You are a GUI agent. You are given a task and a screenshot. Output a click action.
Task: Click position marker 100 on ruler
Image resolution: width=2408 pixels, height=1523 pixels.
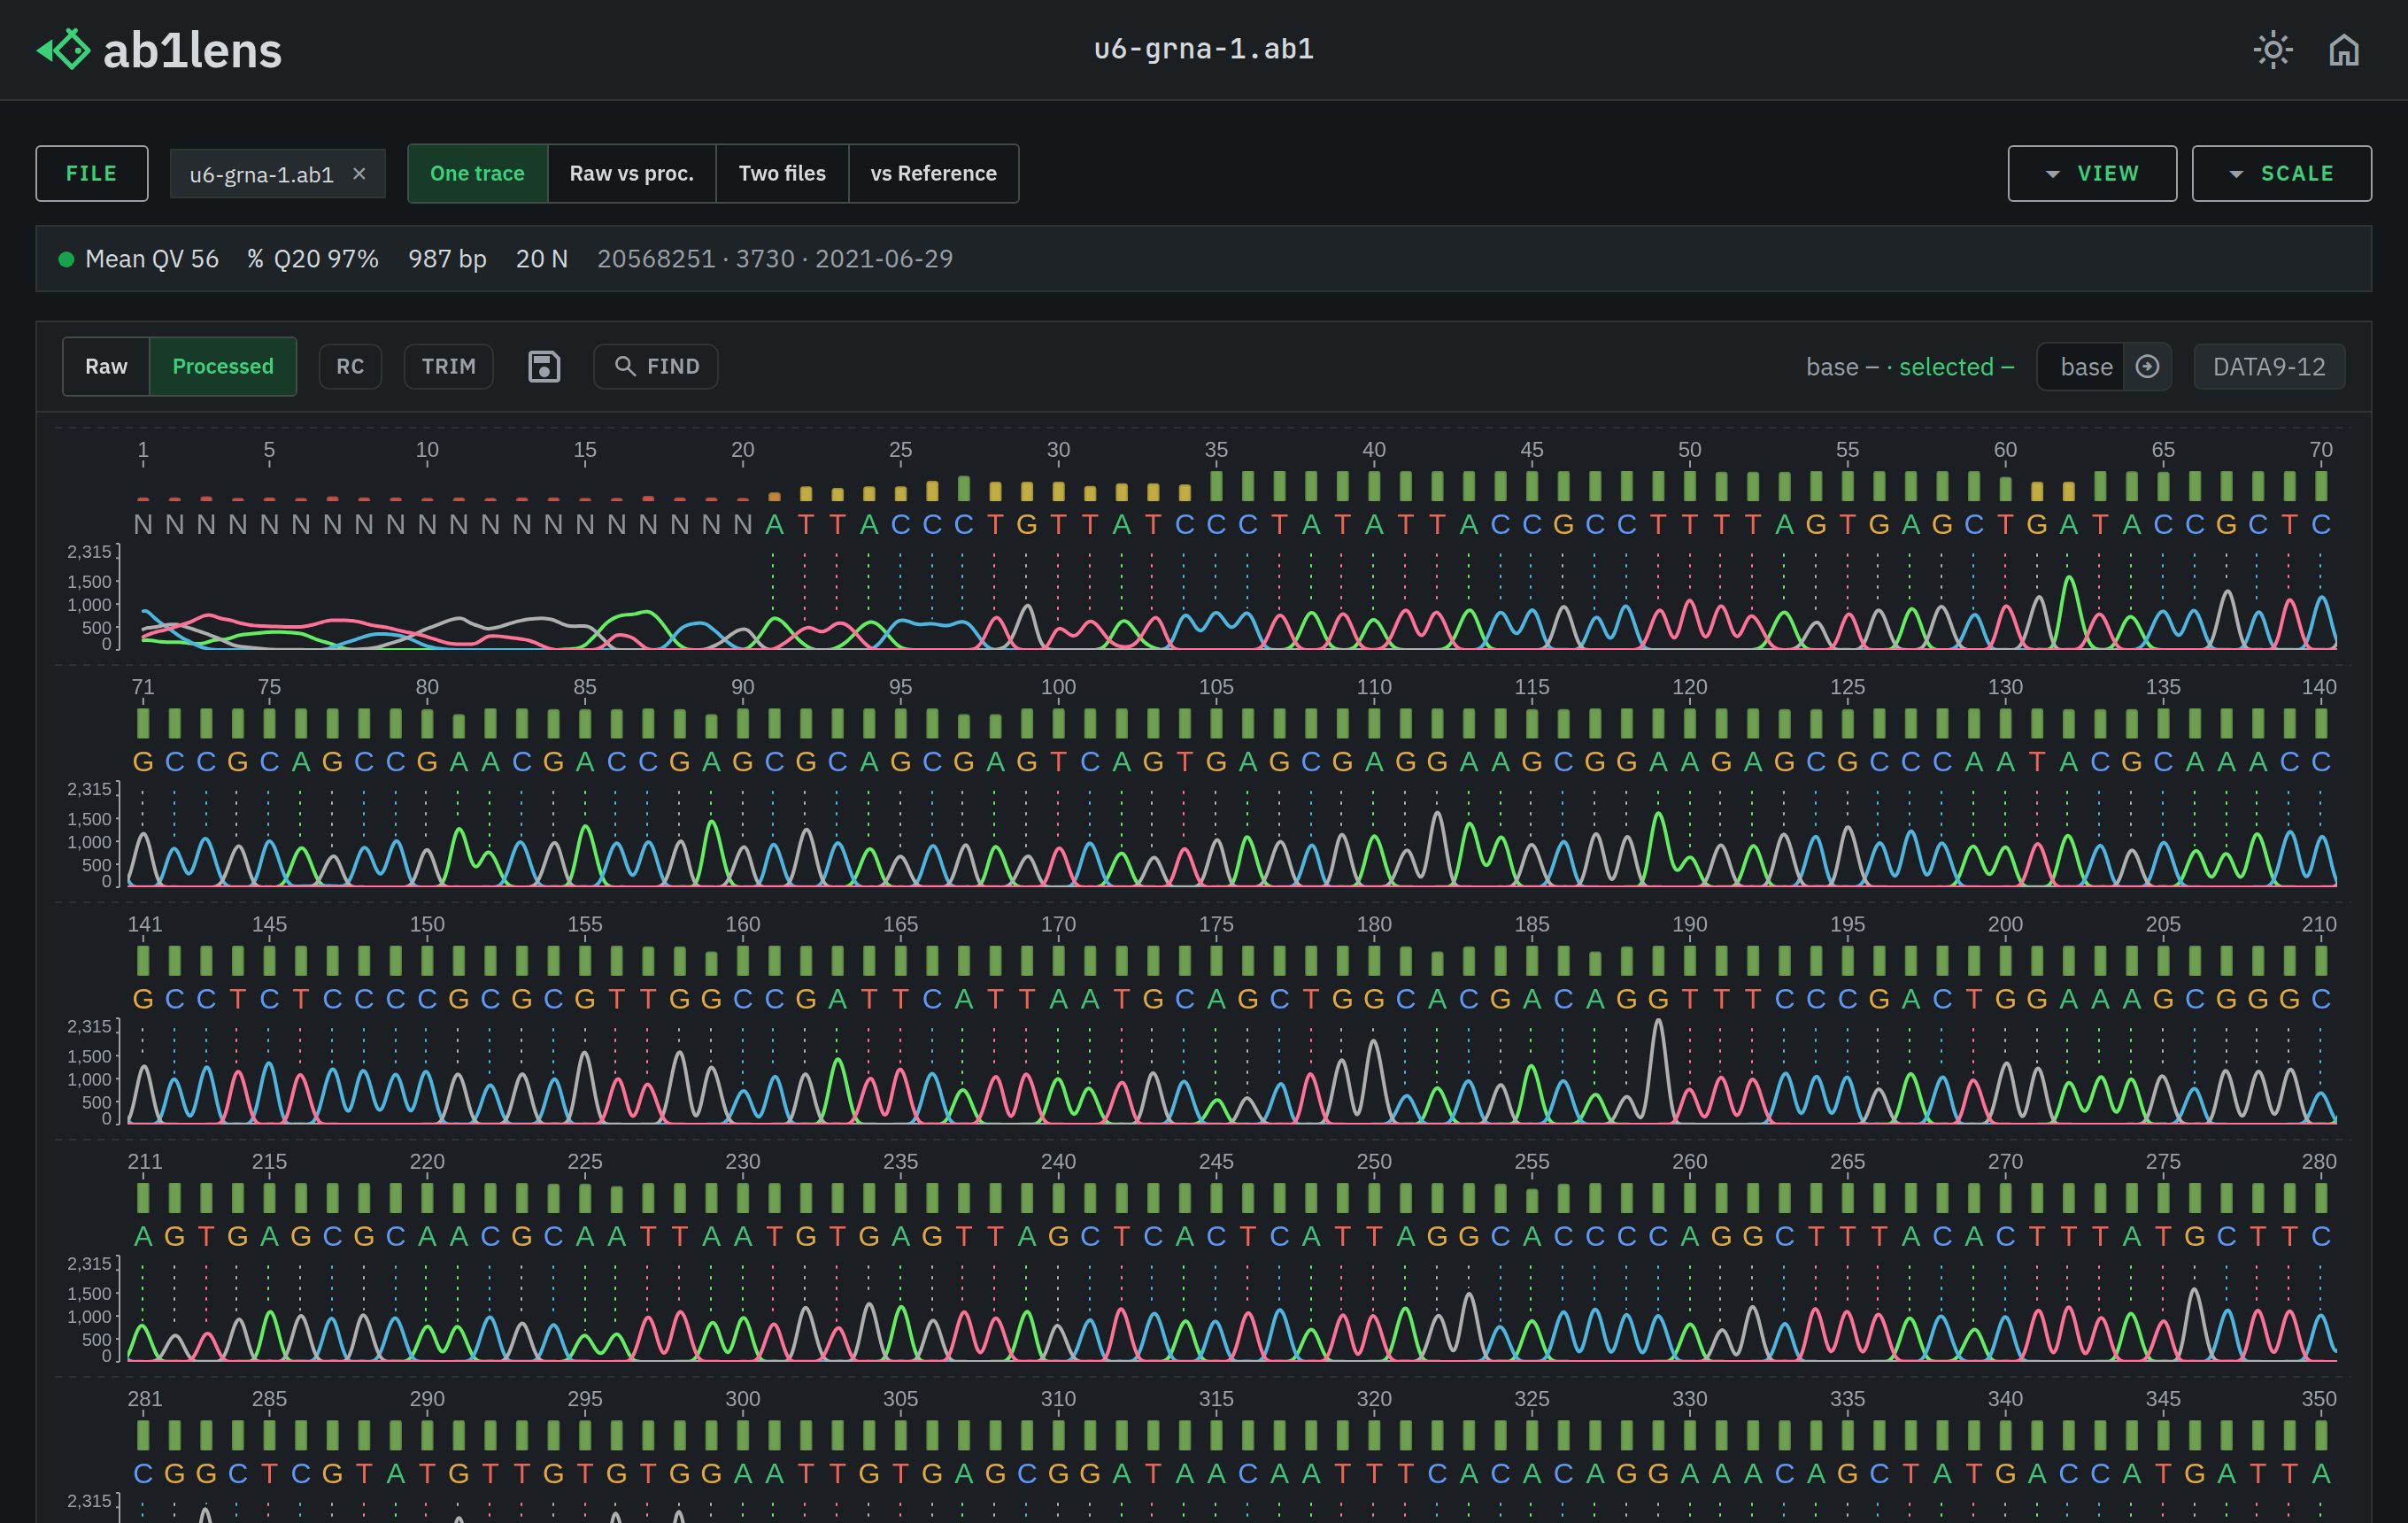click(1058, 687)
